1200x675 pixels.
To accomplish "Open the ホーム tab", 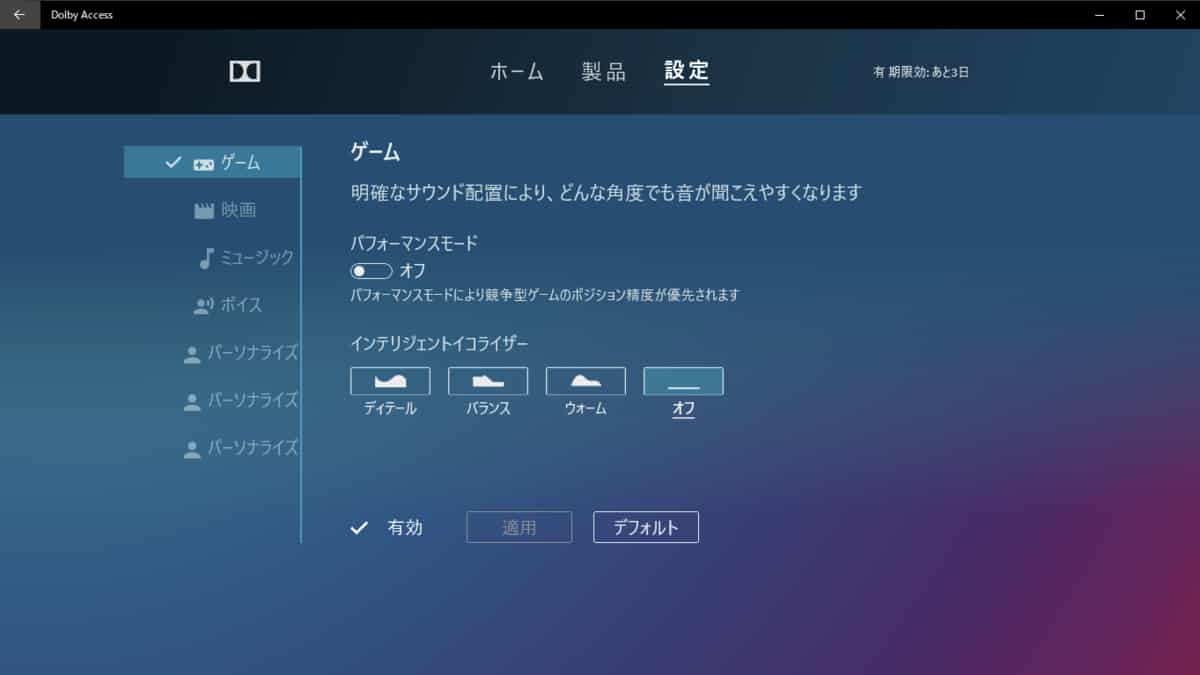I will point(516,72).
